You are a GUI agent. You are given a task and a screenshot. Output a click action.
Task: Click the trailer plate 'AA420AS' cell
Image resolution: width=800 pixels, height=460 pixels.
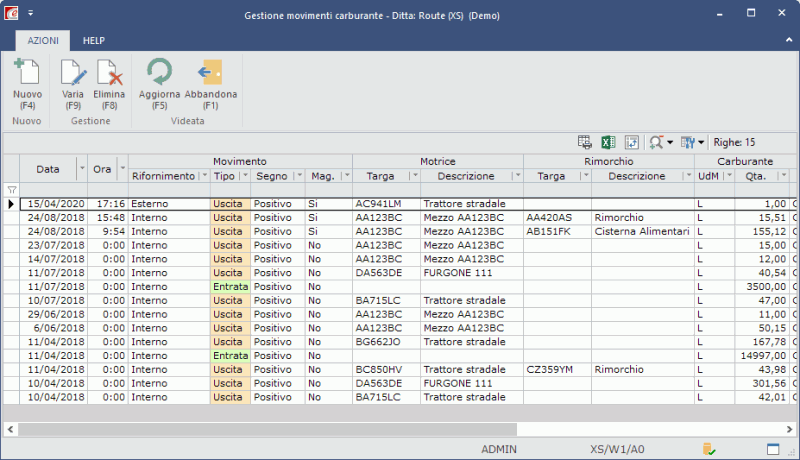557,217
